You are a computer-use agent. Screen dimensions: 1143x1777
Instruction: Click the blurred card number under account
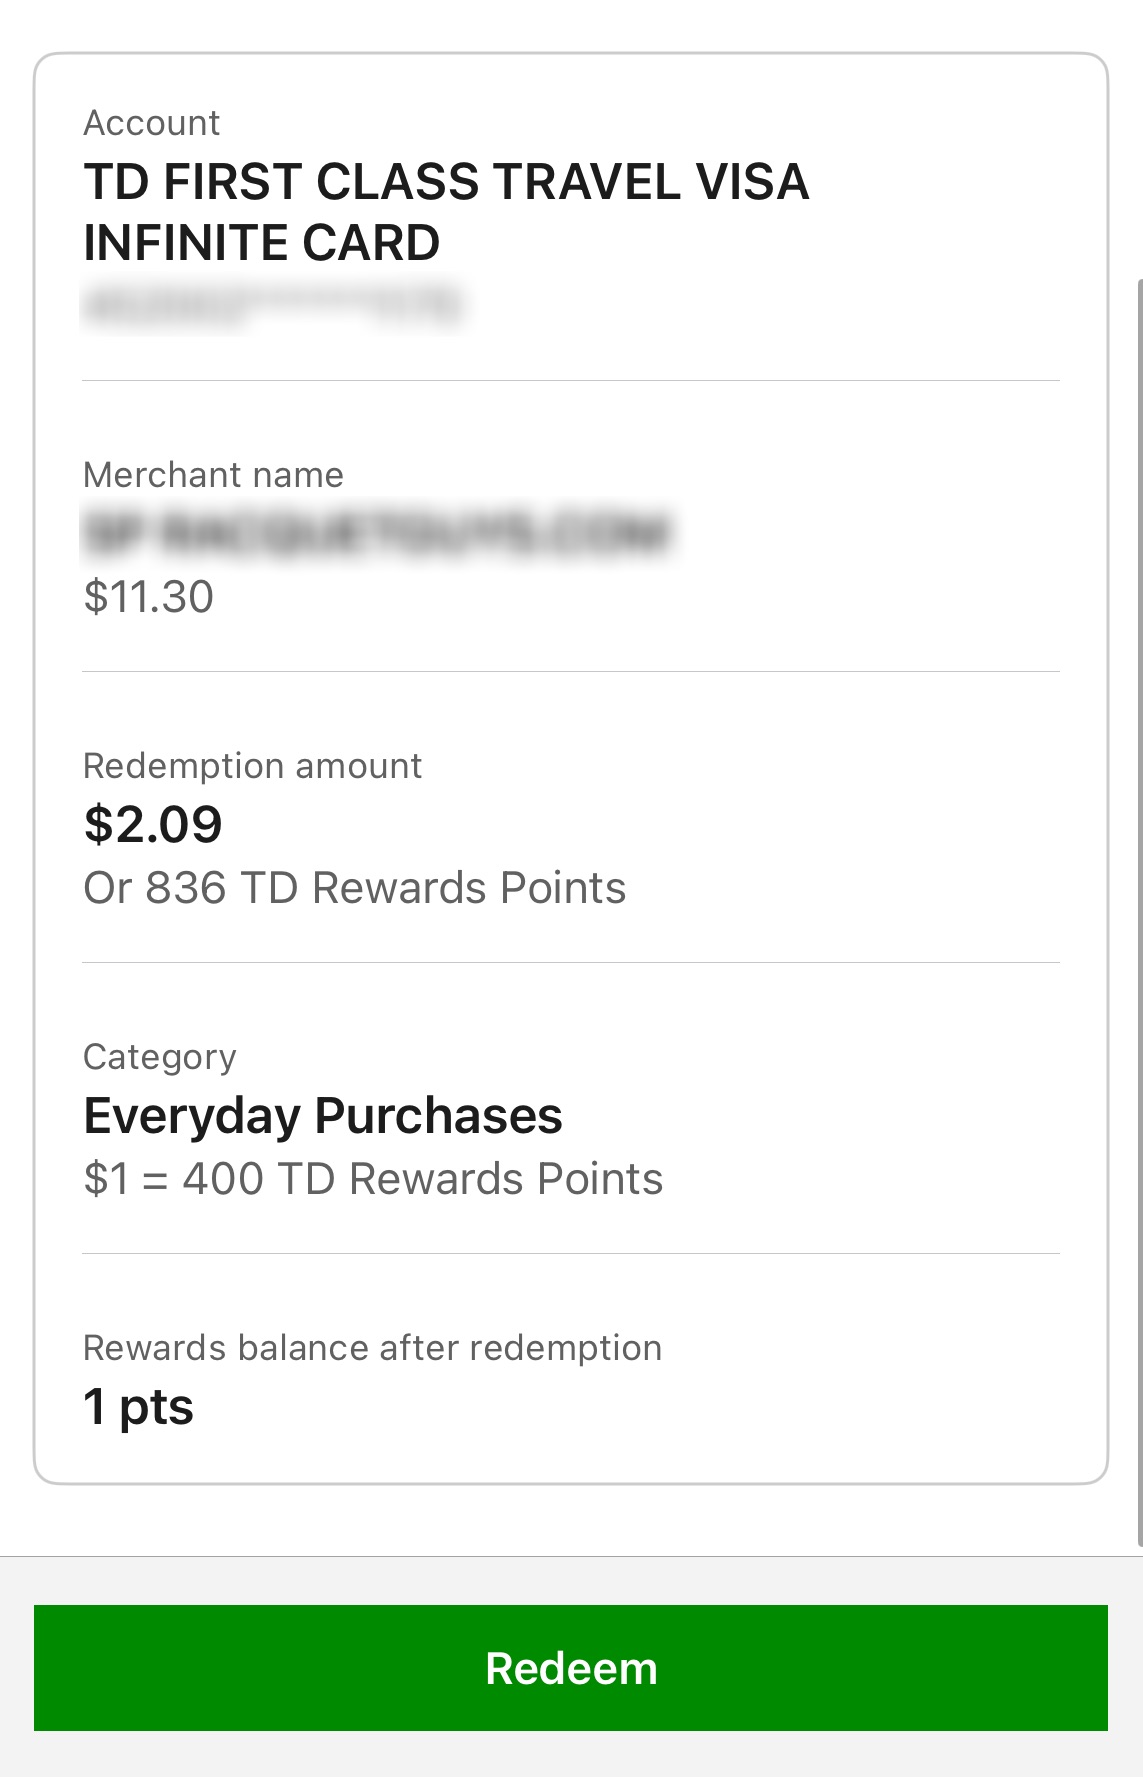(272, 305)
